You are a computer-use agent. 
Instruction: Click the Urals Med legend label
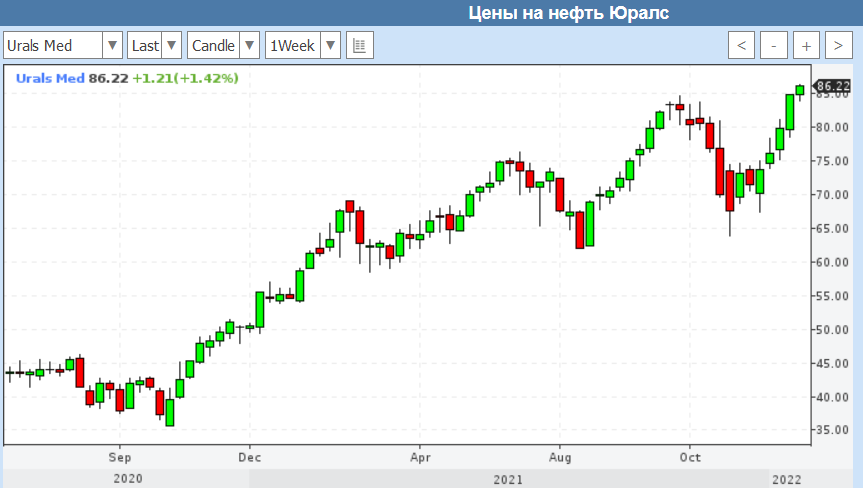pyautogui.click(x=50, y=78)
